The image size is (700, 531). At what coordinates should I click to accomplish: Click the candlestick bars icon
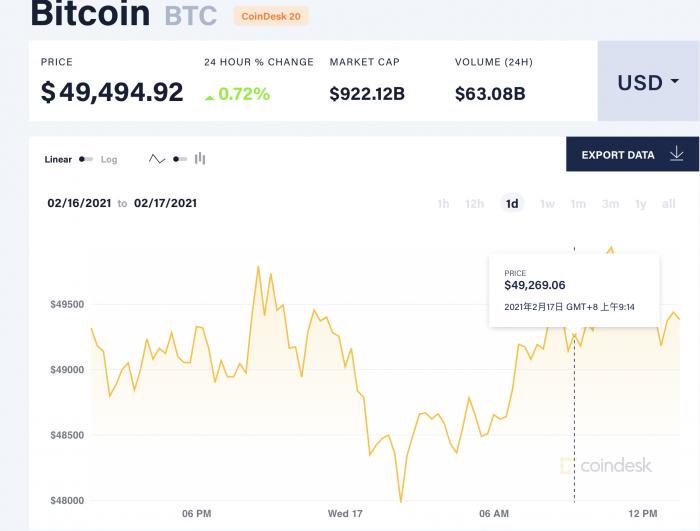(200, 158)
